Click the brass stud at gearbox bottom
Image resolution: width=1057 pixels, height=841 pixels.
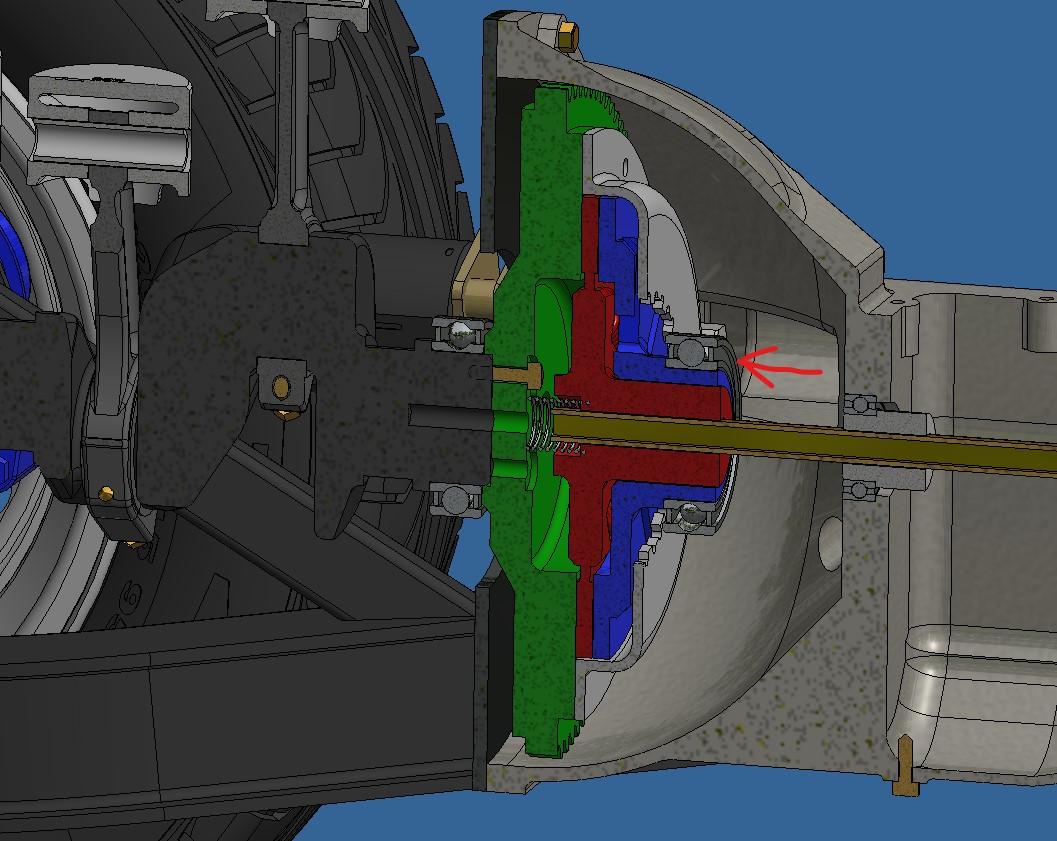click(906, 766)
